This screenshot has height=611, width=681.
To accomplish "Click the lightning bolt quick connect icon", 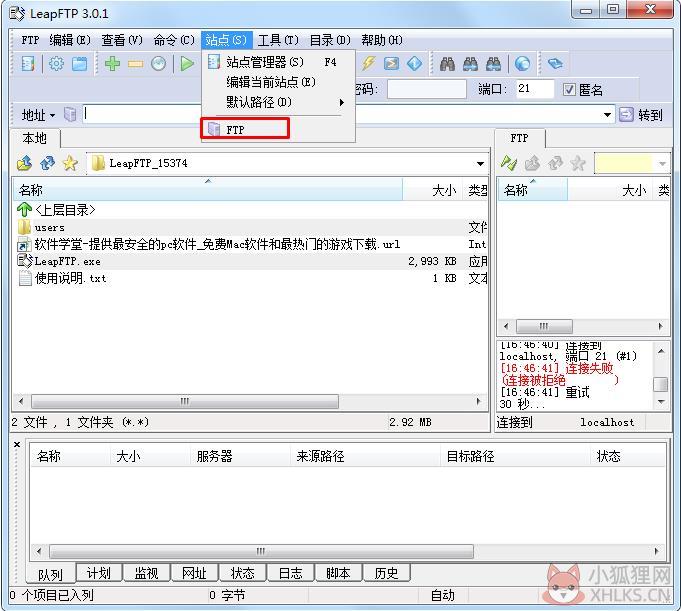I will pyautogui.click(x=368, y=64).
